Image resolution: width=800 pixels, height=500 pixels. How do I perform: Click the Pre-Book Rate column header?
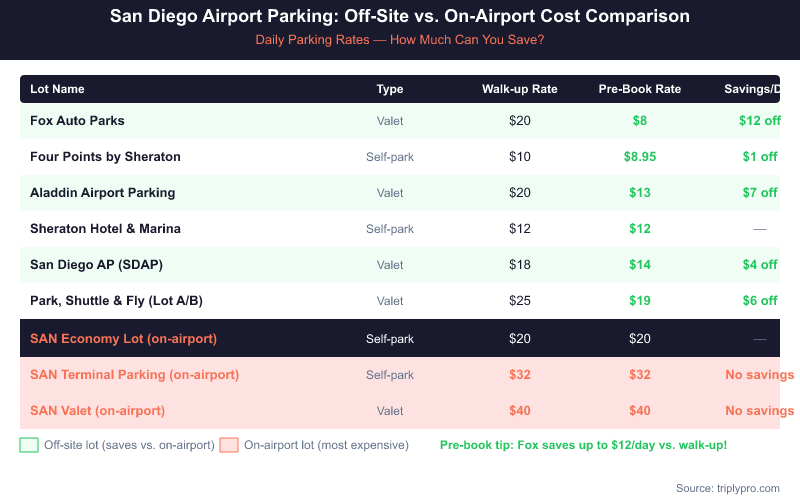640,89
